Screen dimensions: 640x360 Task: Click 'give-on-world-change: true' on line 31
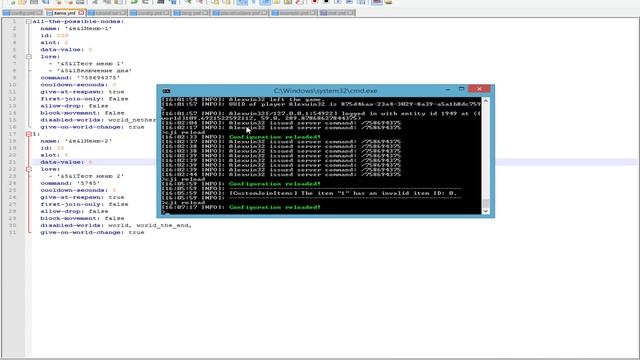click(x=92, y=232)
